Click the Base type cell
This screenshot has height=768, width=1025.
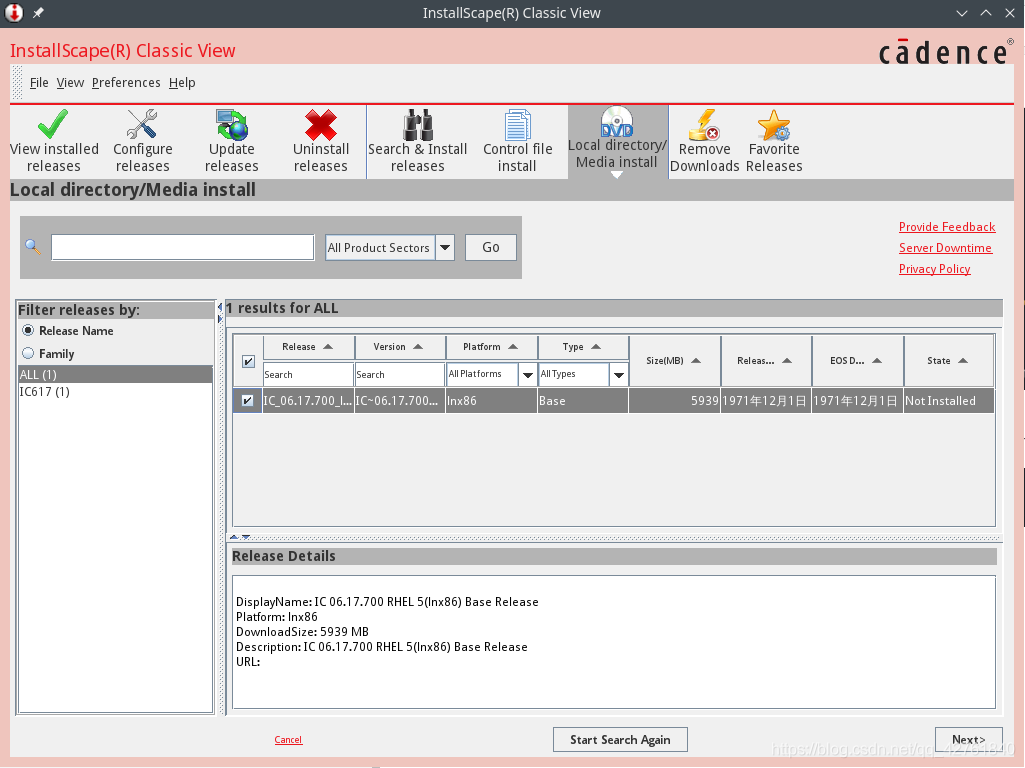[x=582, y=401]
